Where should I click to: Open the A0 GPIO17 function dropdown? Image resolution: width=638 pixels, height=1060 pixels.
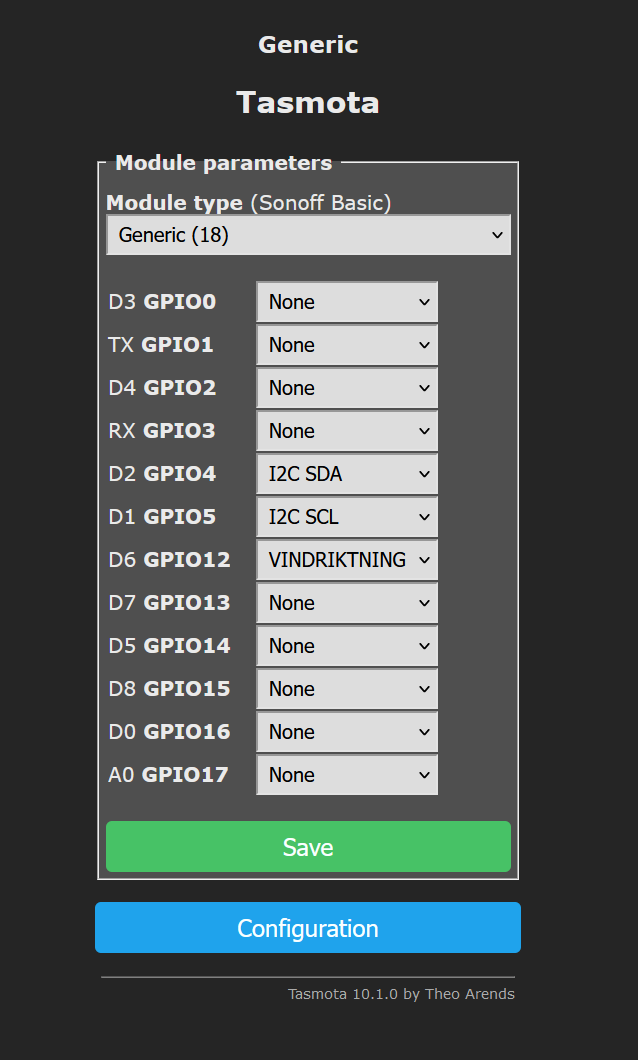[347, 774]
